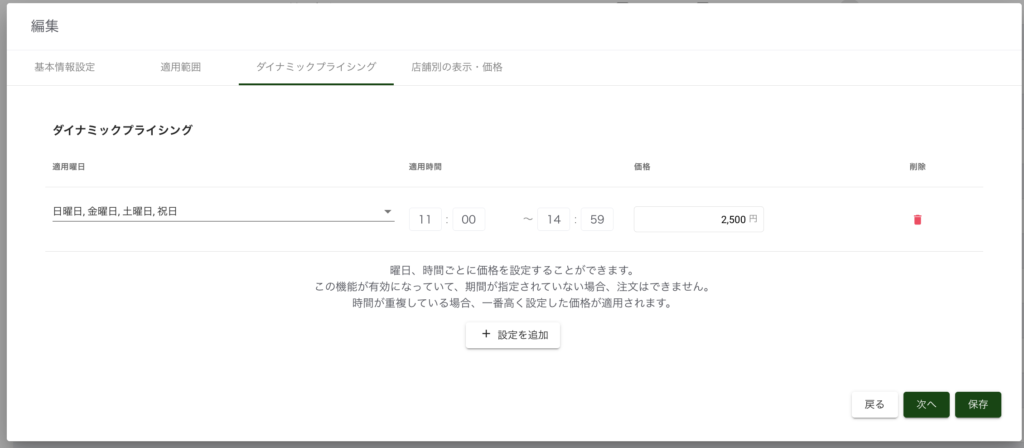1024x448 pixels.
Task: Click the 削除 column header
Action: click(917, 167)
